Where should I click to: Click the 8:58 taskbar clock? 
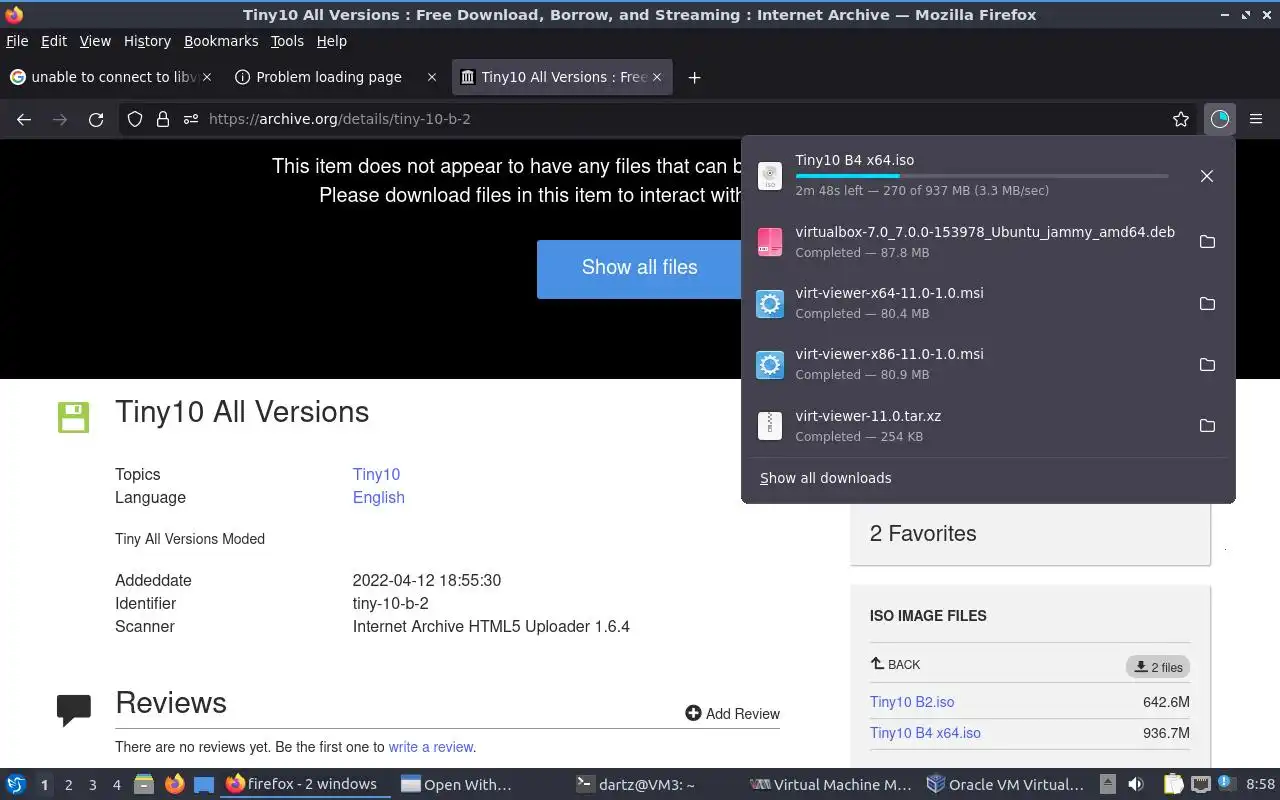(x=1260, y=785)
